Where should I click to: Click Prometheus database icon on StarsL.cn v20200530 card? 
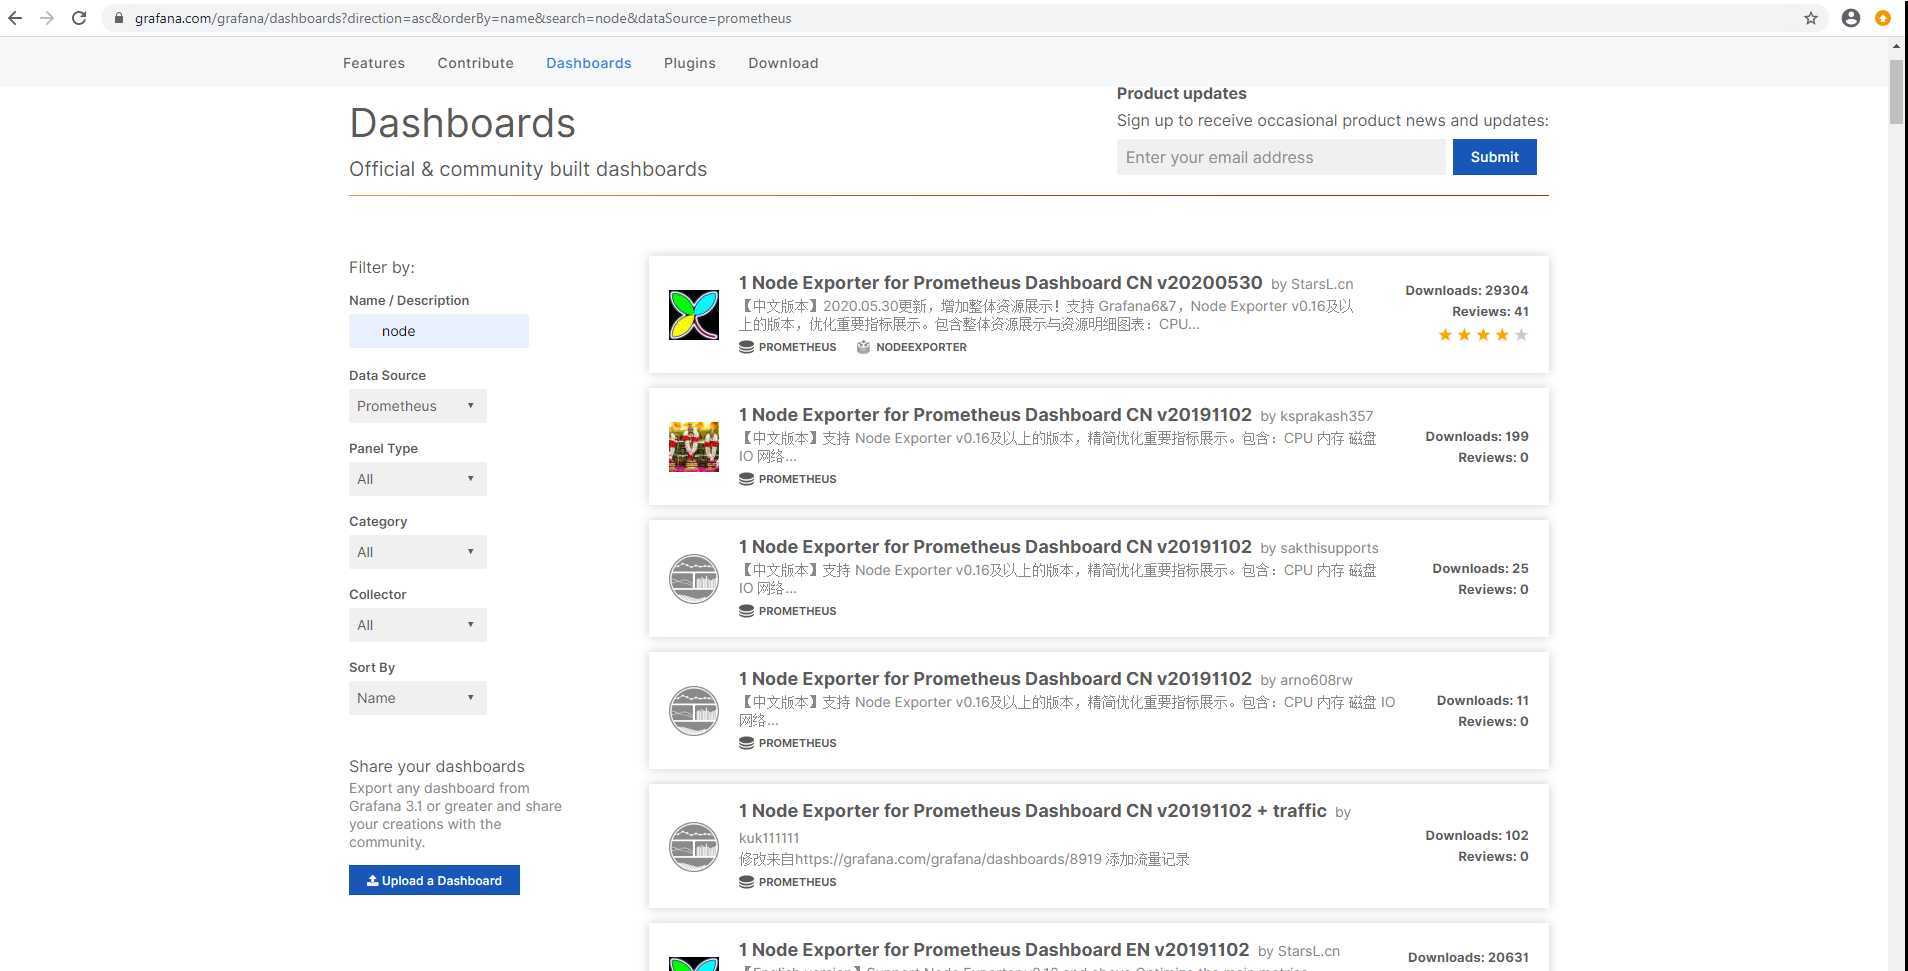746,347
